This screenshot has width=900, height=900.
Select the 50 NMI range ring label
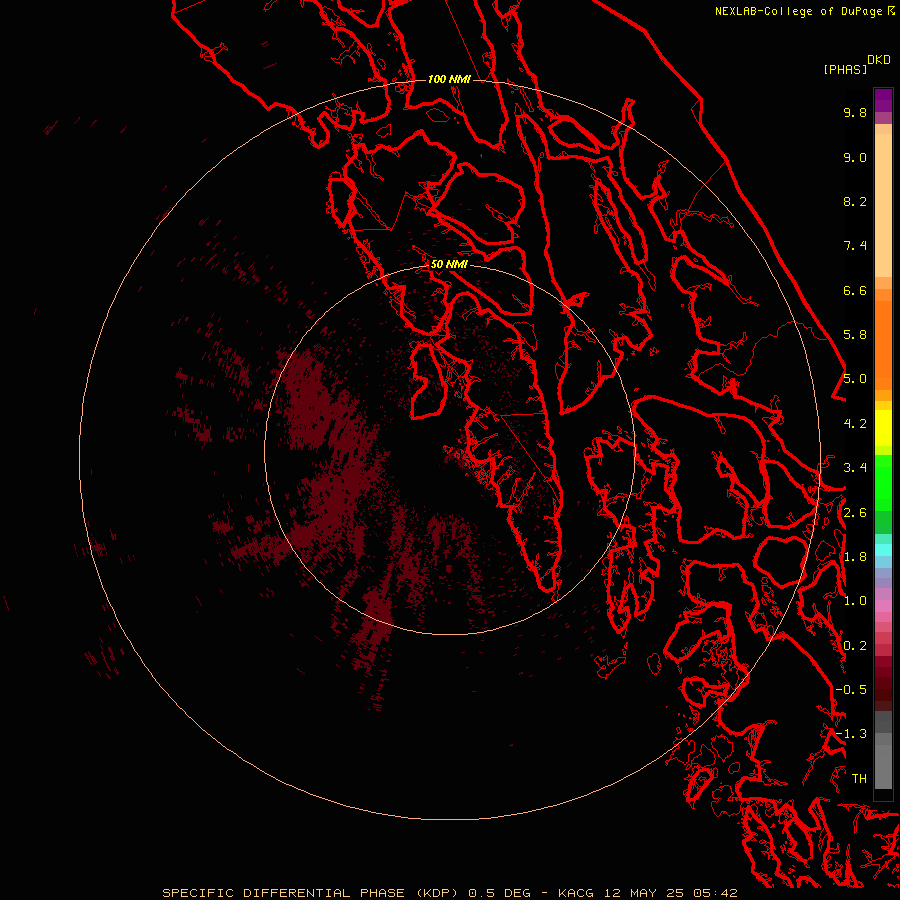click(x=449, y=264)
